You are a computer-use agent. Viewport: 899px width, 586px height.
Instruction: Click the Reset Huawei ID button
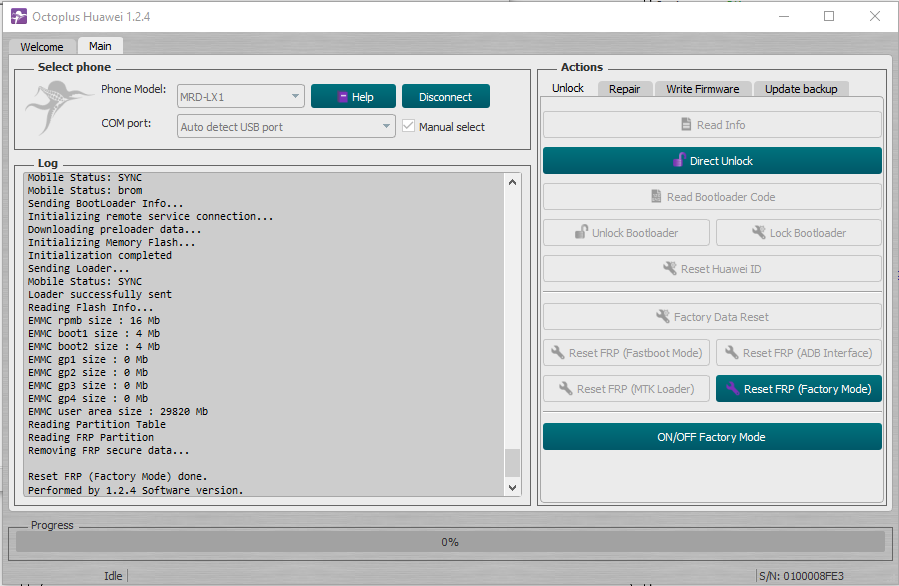coord(712,268)
